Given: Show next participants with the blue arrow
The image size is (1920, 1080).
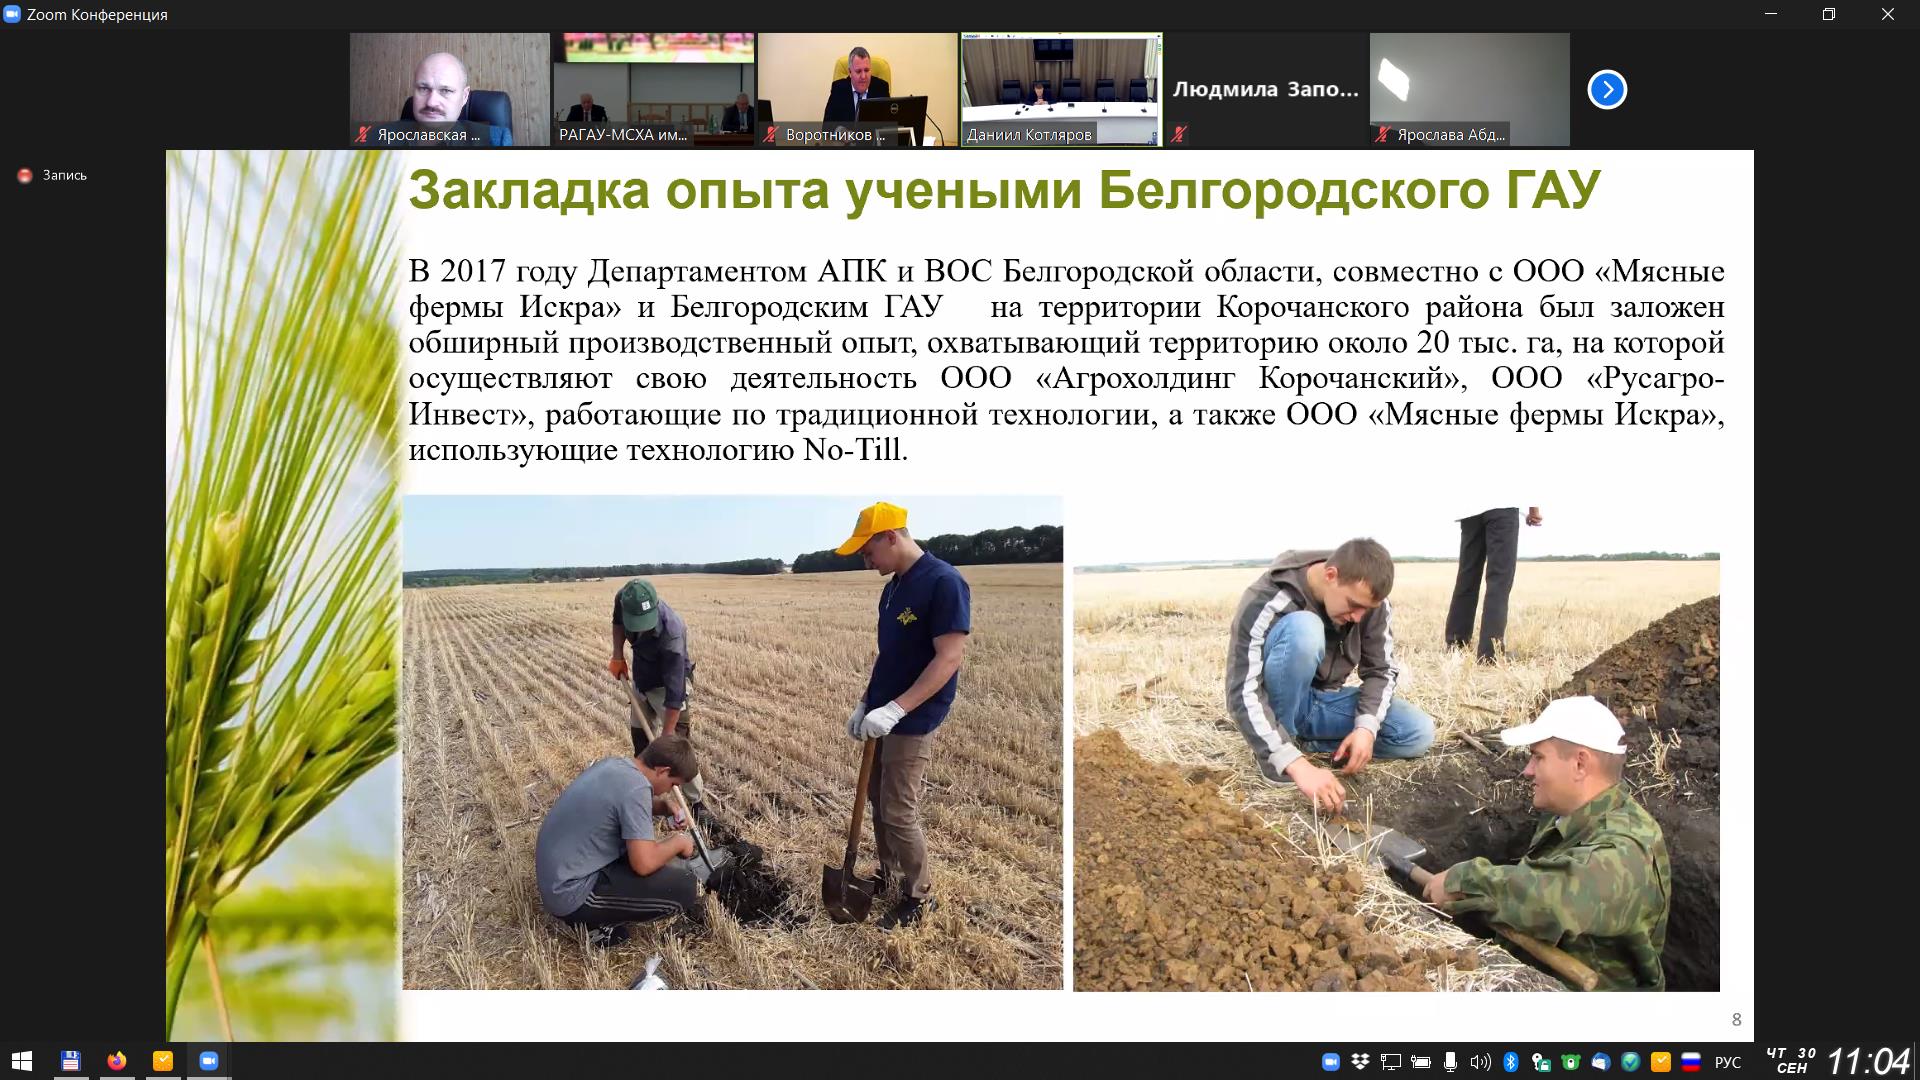Looking at the screenshot, I should [x=1607, y=90].
